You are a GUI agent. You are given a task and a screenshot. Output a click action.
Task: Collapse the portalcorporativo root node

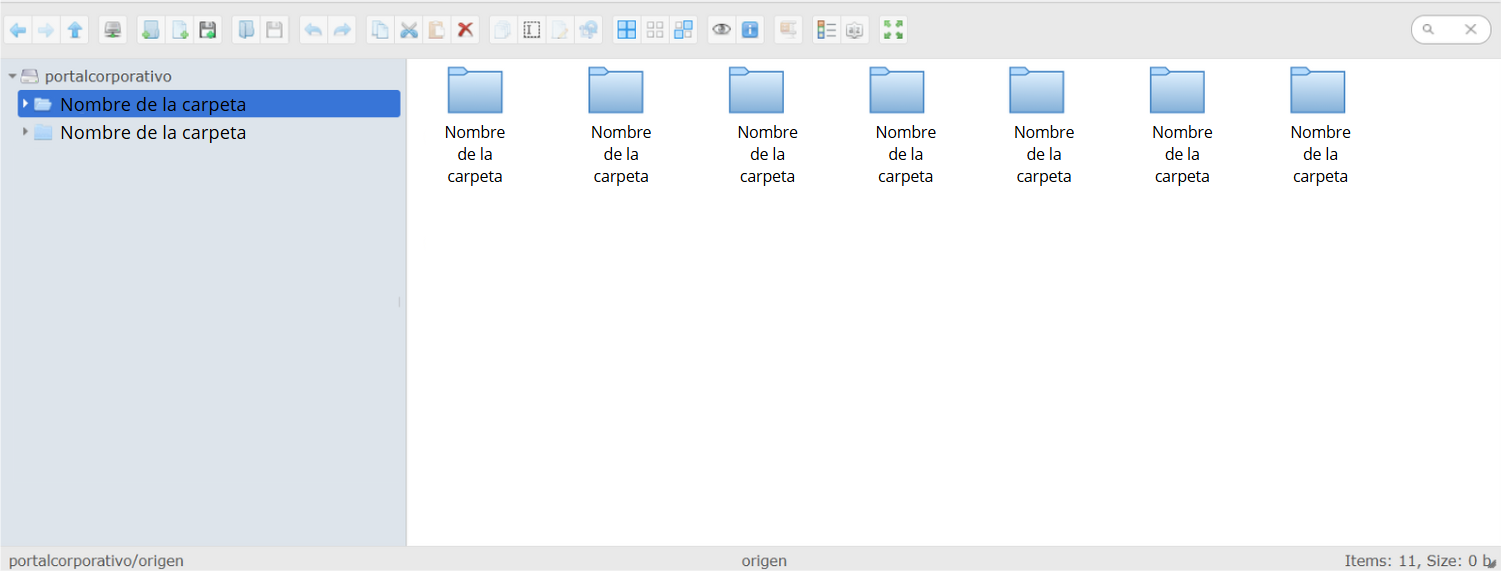pyautogui.click(x=12, y=76)
